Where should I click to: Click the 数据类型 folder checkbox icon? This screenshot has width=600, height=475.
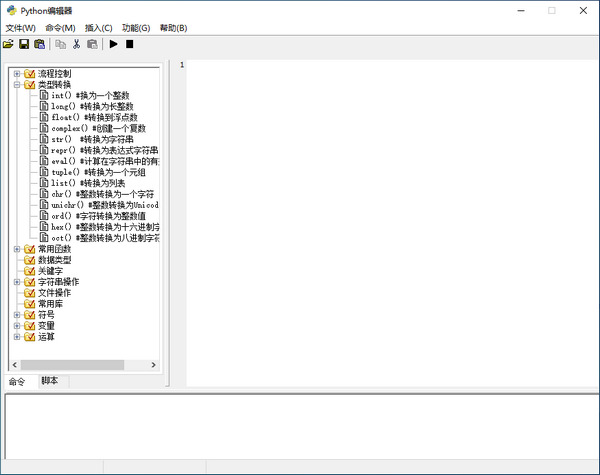(x=29, y=260)
